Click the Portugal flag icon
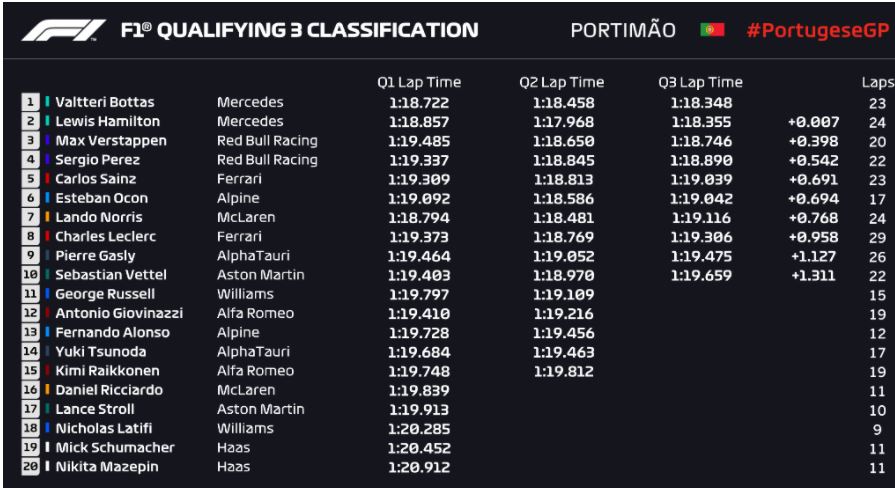 pyautogui.click(x=712, y=31)
